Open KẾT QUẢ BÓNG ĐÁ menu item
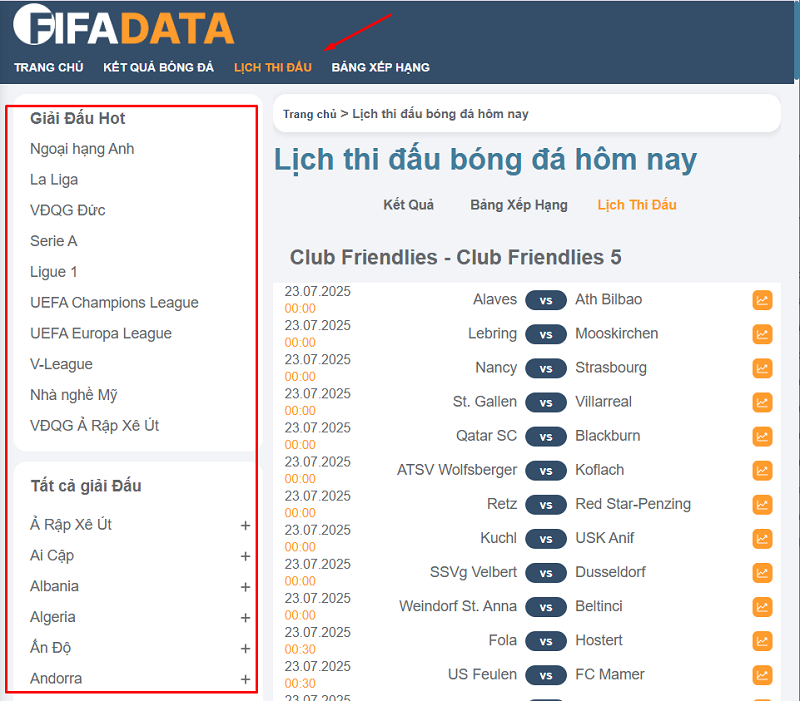 159,67
